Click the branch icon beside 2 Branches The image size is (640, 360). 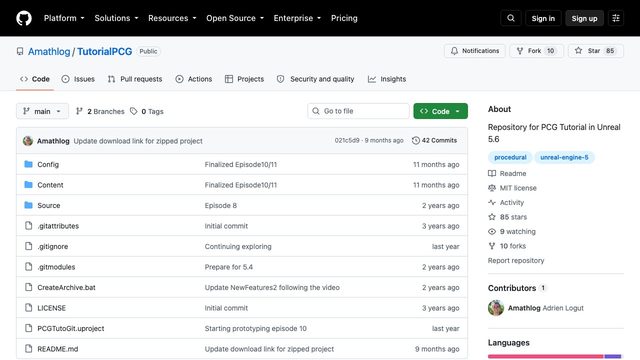[79, 111]
